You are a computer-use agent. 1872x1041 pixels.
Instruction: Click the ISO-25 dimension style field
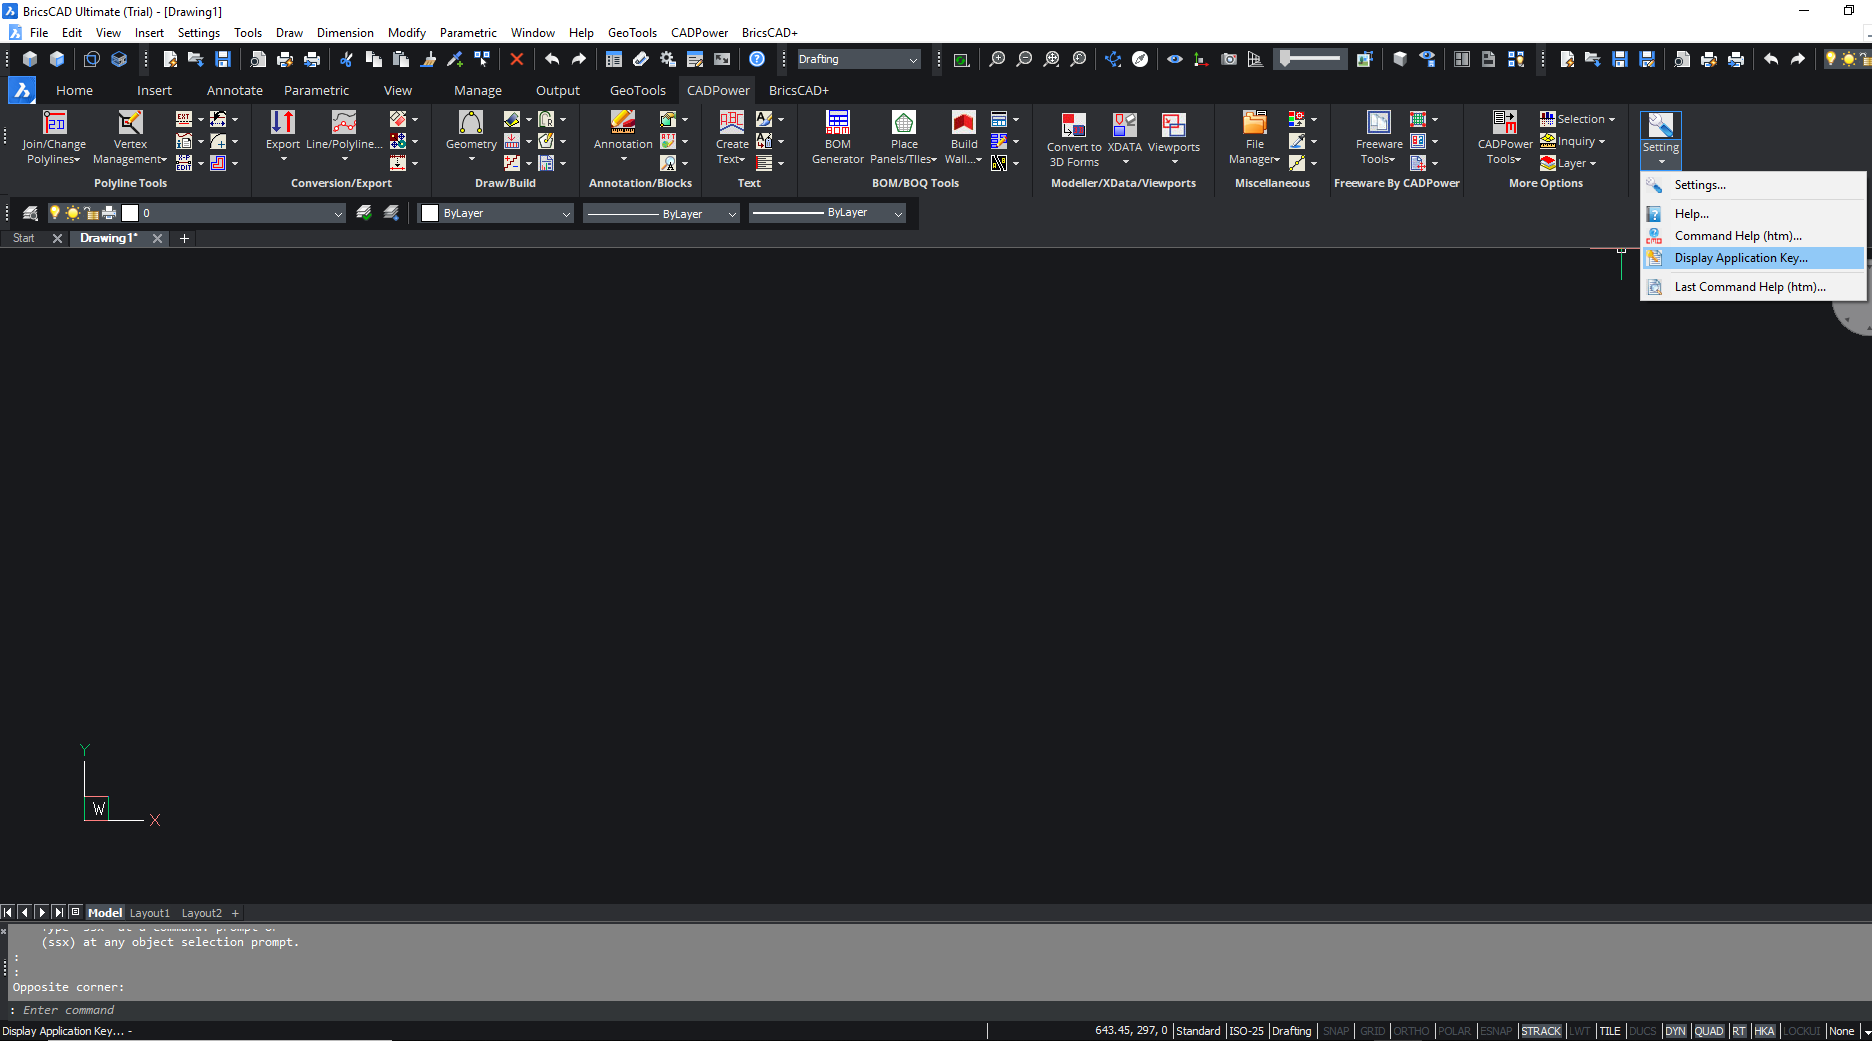pos(1246,1031)
